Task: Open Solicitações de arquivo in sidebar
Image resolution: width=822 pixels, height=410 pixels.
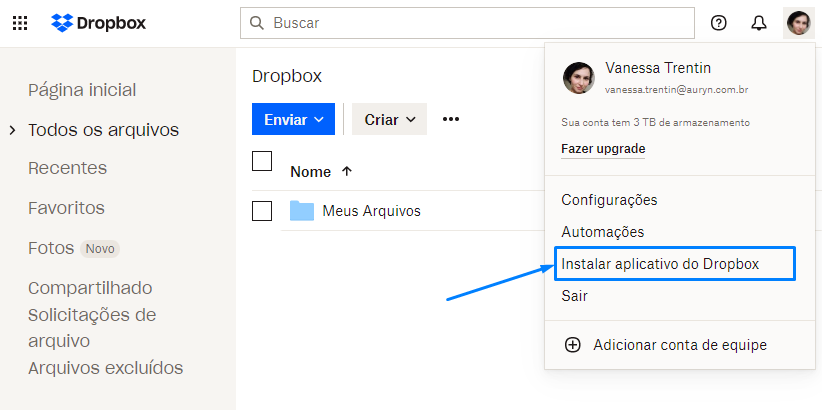Action: click(x=92, y=328)
